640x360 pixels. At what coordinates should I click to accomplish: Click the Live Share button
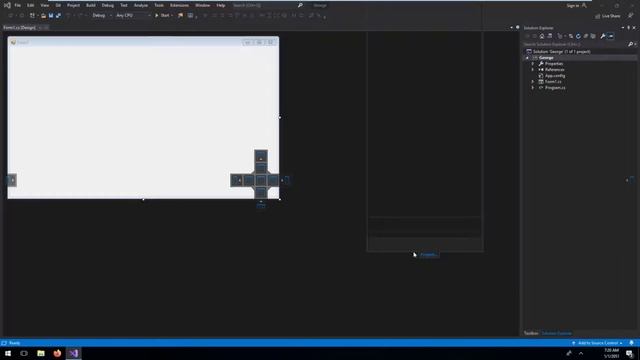608,16
